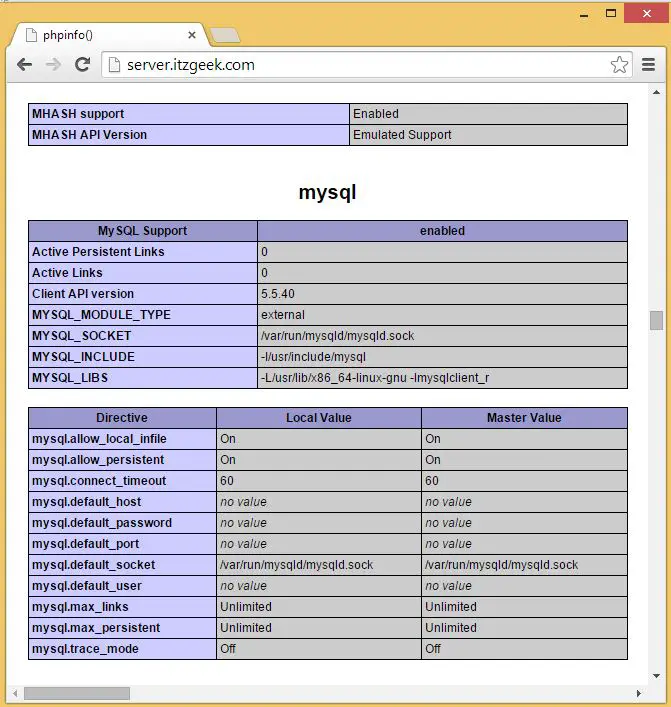Click the Active Persistent Links label
This screenshot has height=707, width=671.
[98, 252]
